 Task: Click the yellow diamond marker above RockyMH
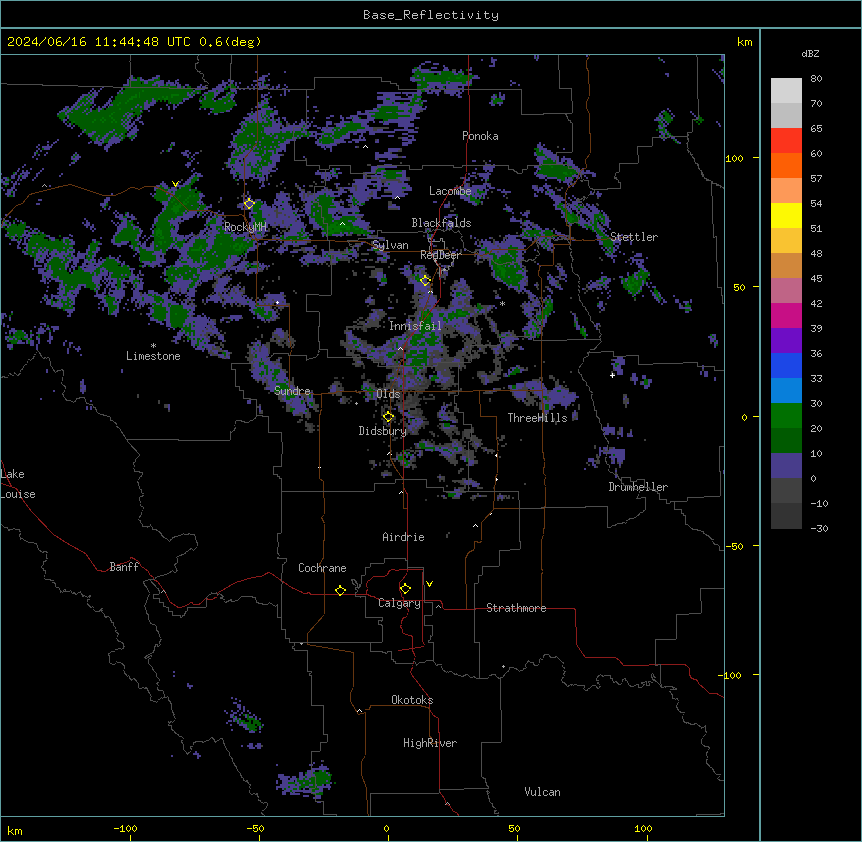pyautogui.click(x=249, y=204)
